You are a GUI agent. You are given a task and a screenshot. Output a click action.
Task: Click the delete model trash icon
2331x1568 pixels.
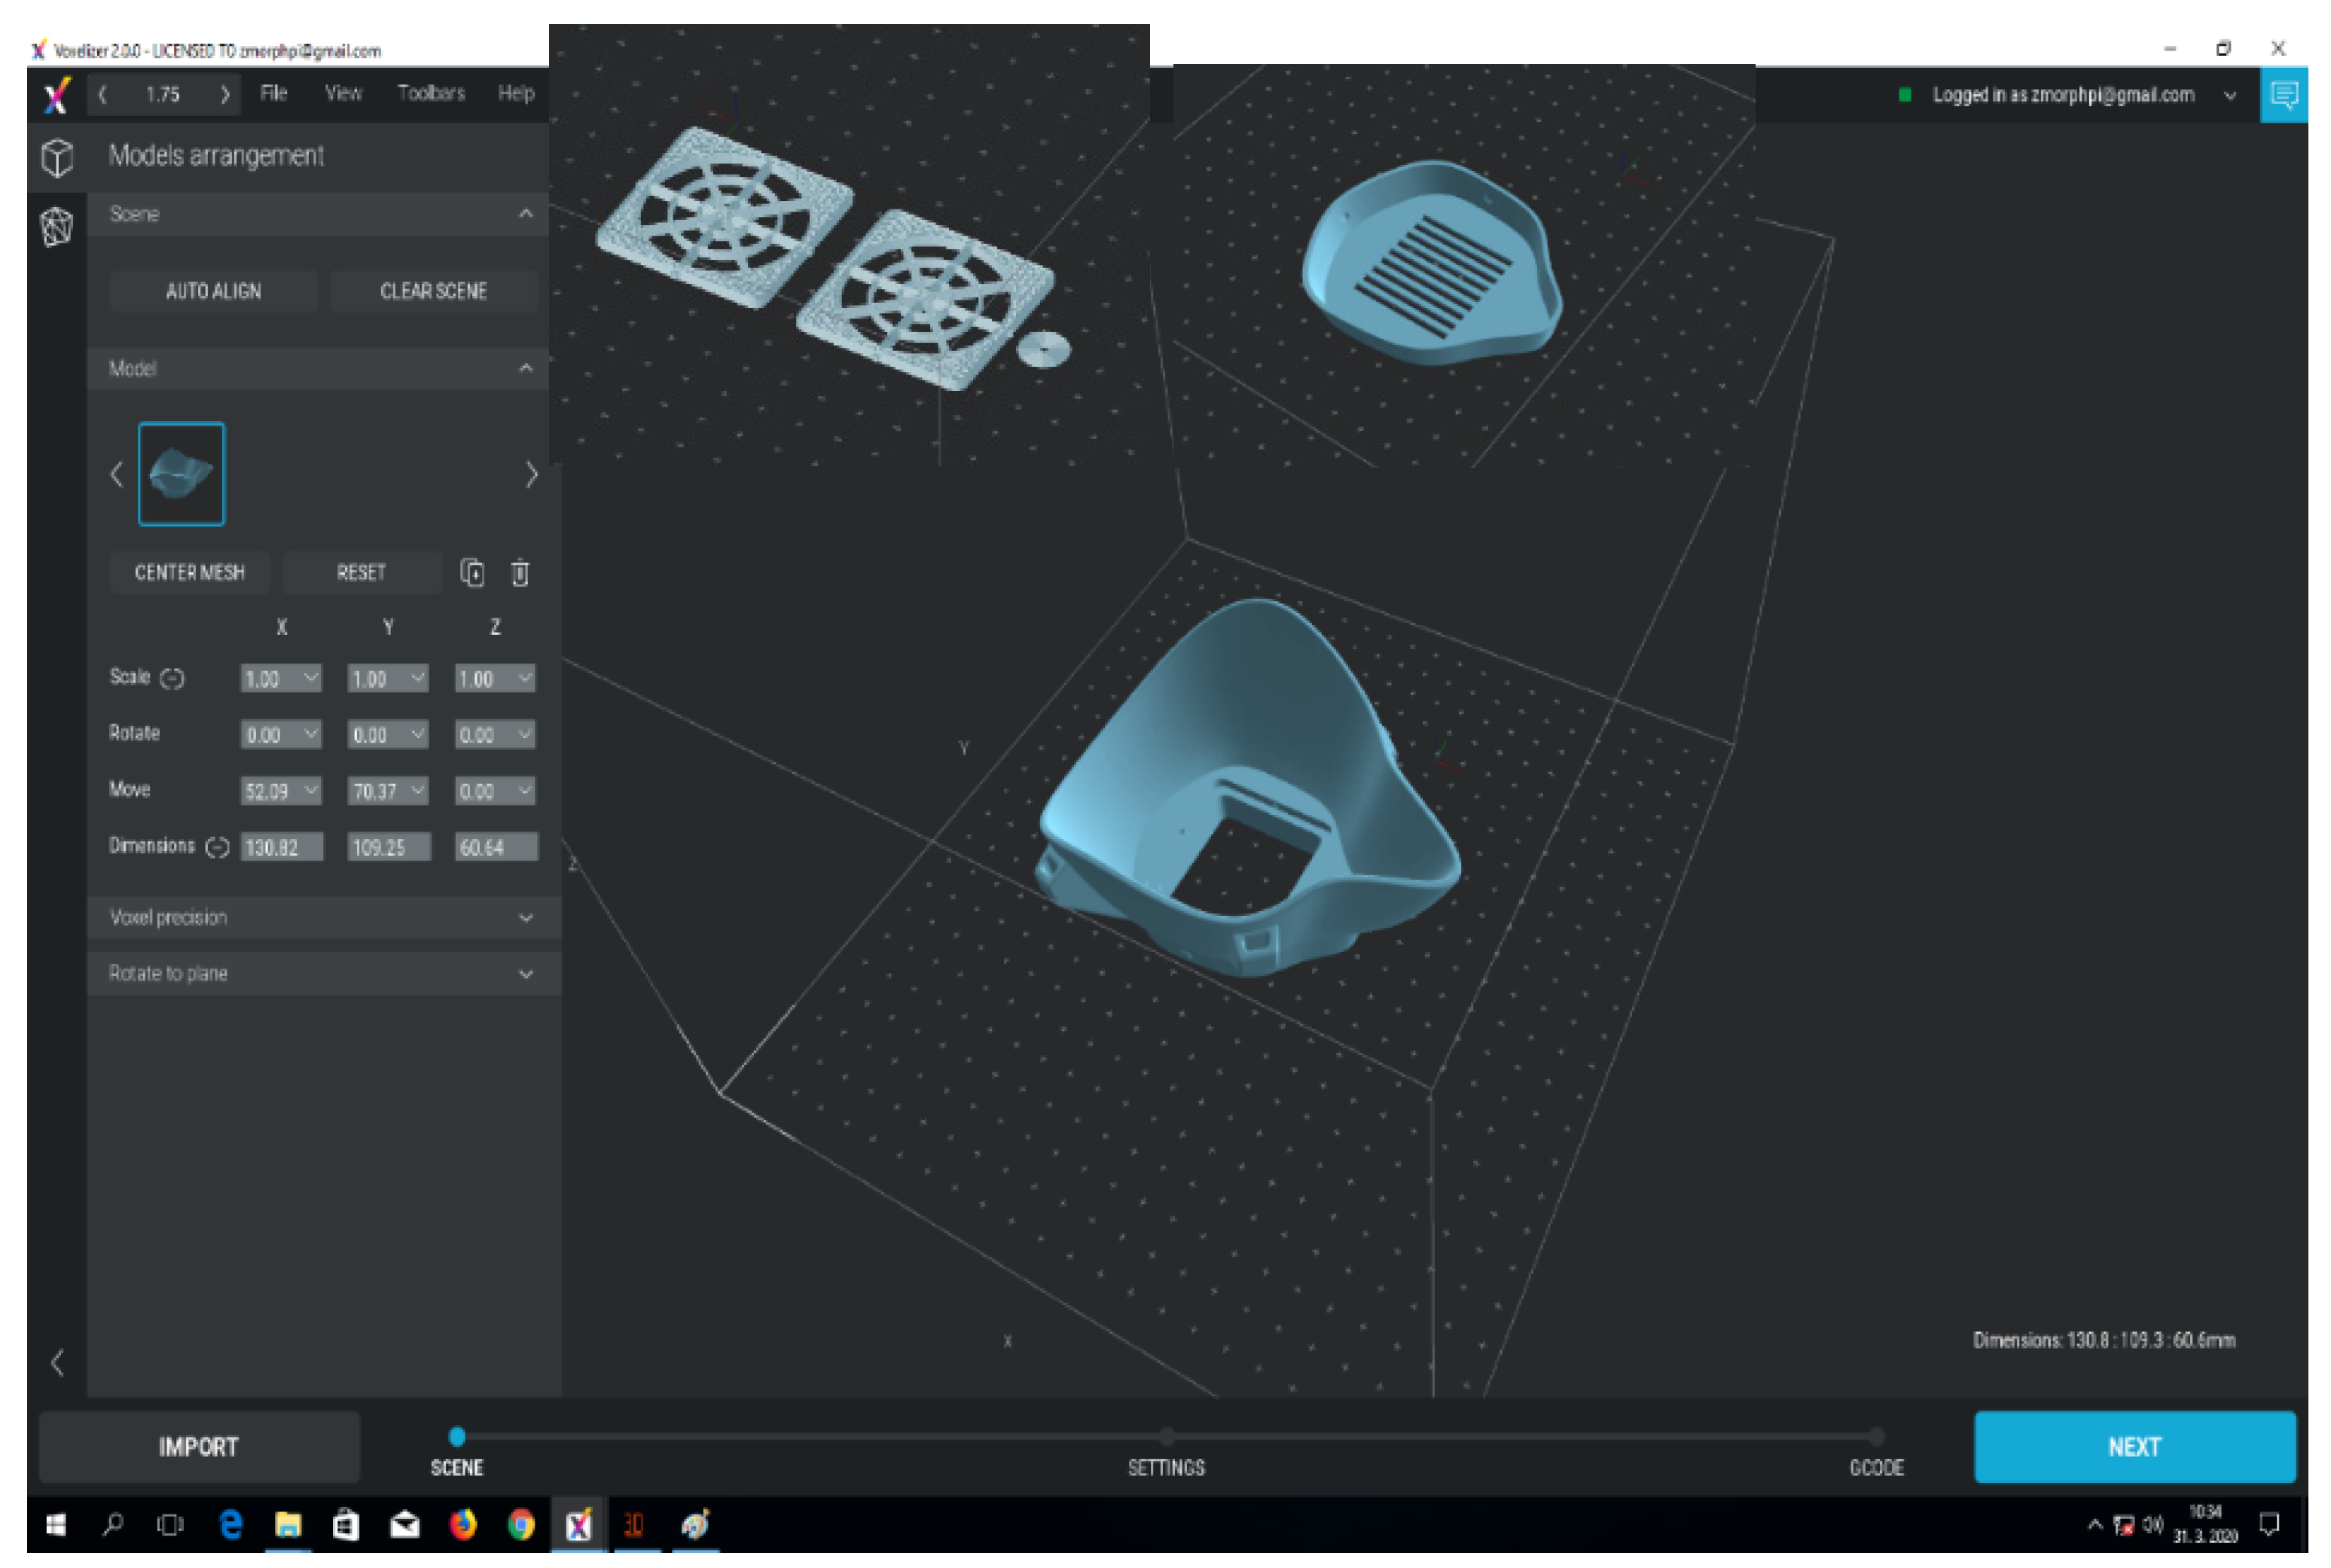(520, 573)
